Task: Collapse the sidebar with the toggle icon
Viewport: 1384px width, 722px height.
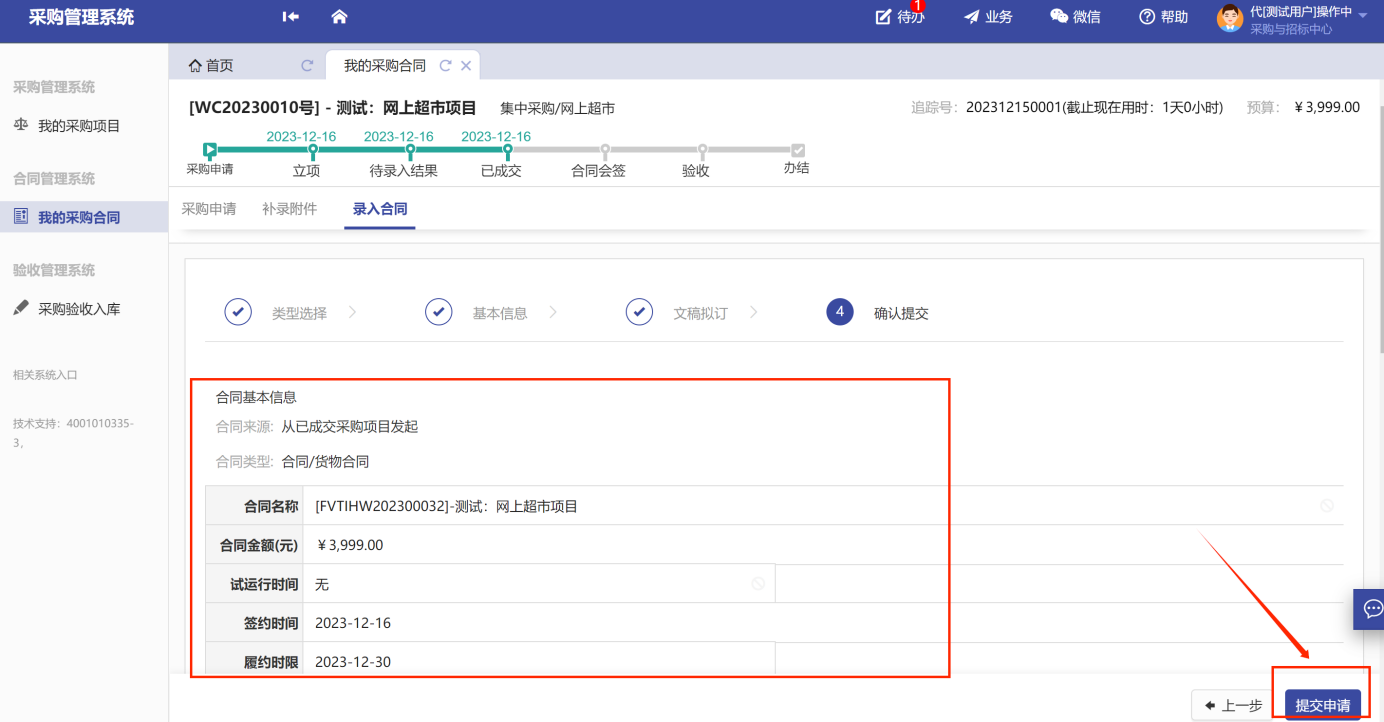Action: [x=291, y=17]
